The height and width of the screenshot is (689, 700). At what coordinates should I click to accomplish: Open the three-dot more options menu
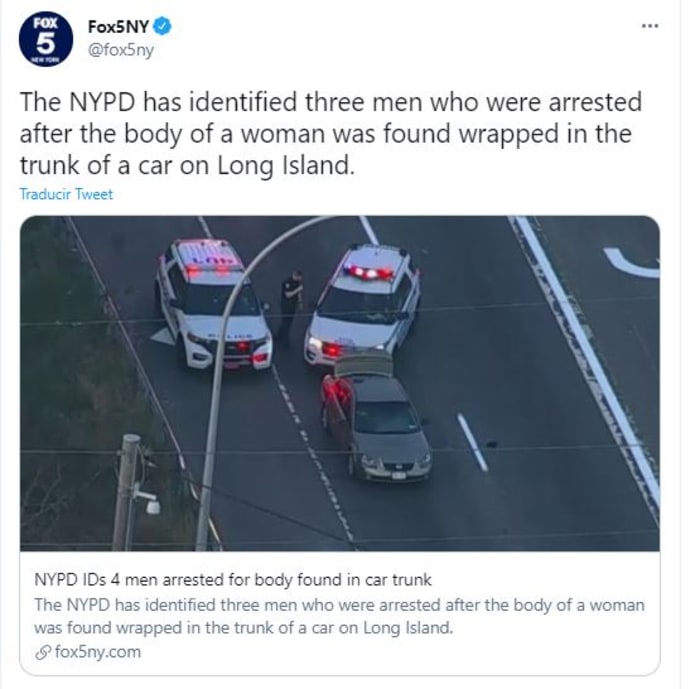point(650,26)
